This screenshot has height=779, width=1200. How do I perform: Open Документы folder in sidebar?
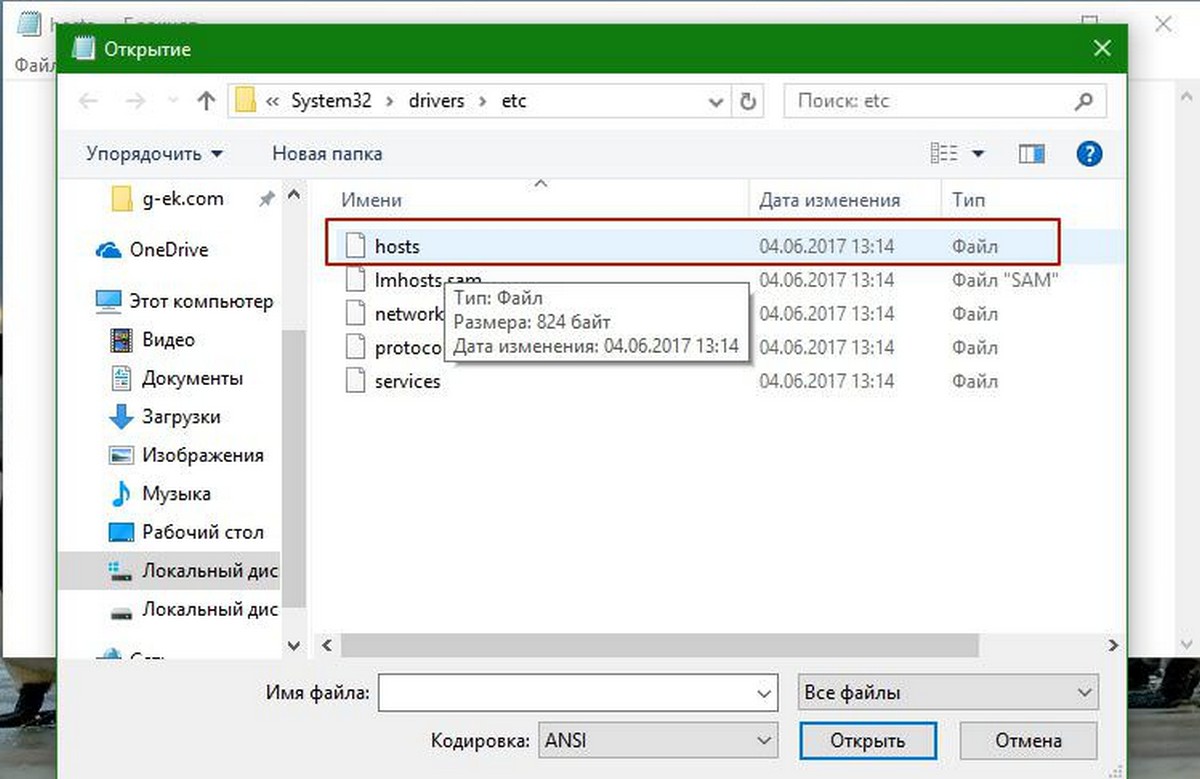192,379
